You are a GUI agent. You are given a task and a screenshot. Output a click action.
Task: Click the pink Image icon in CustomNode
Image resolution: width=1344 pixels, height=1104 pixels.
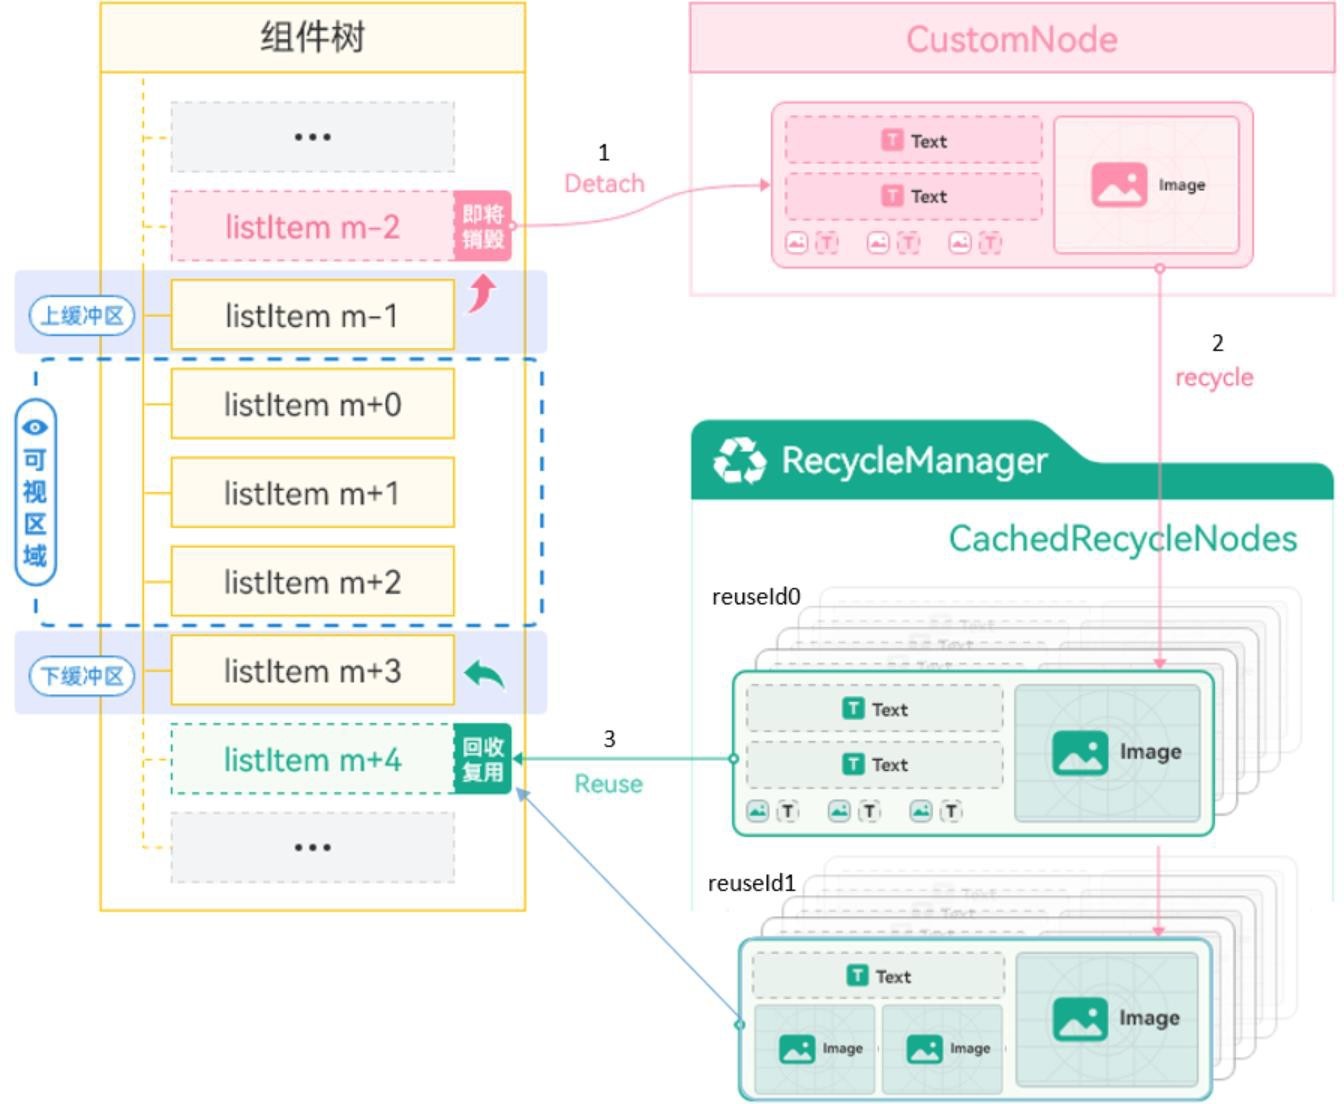pyautogui.click(x=1119, y=185)
